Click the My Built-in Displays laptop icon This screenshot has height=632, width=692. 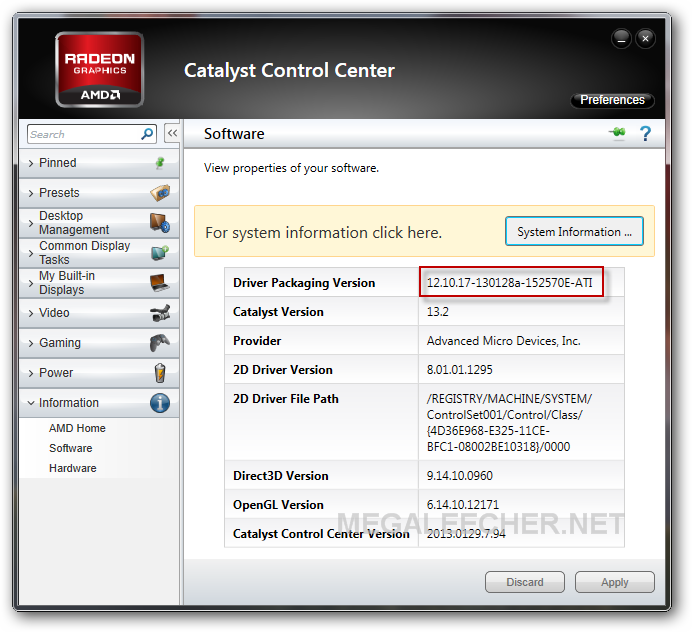[160, 282]
